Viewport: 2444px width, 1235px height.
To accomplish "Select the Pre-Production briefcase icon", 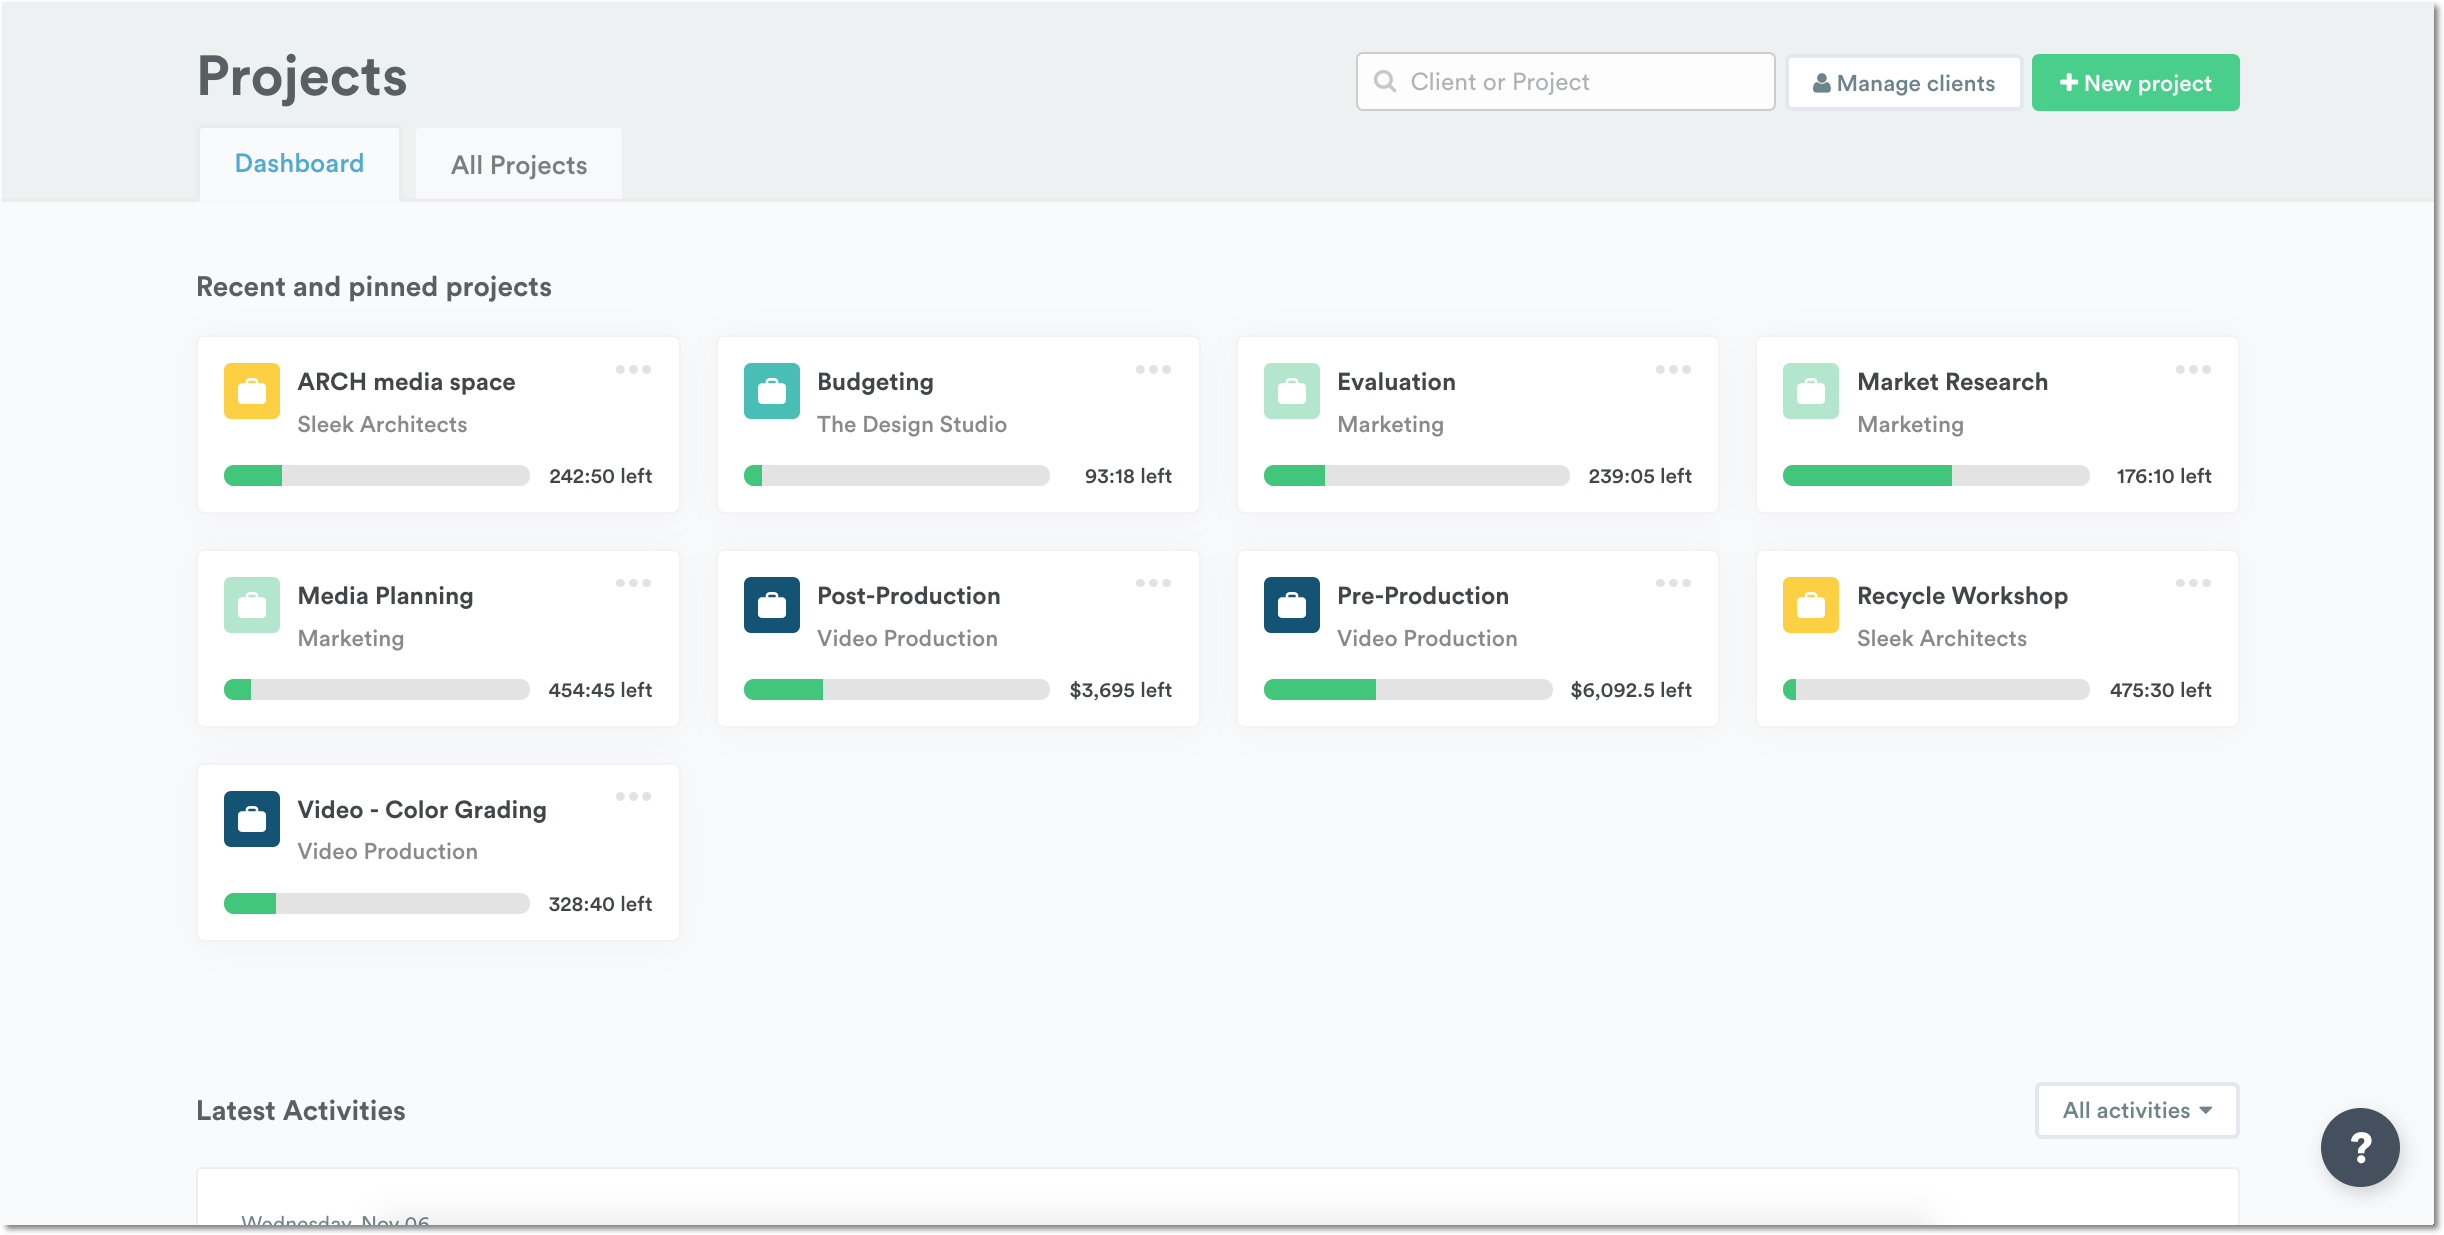I will coord(1291,605).
